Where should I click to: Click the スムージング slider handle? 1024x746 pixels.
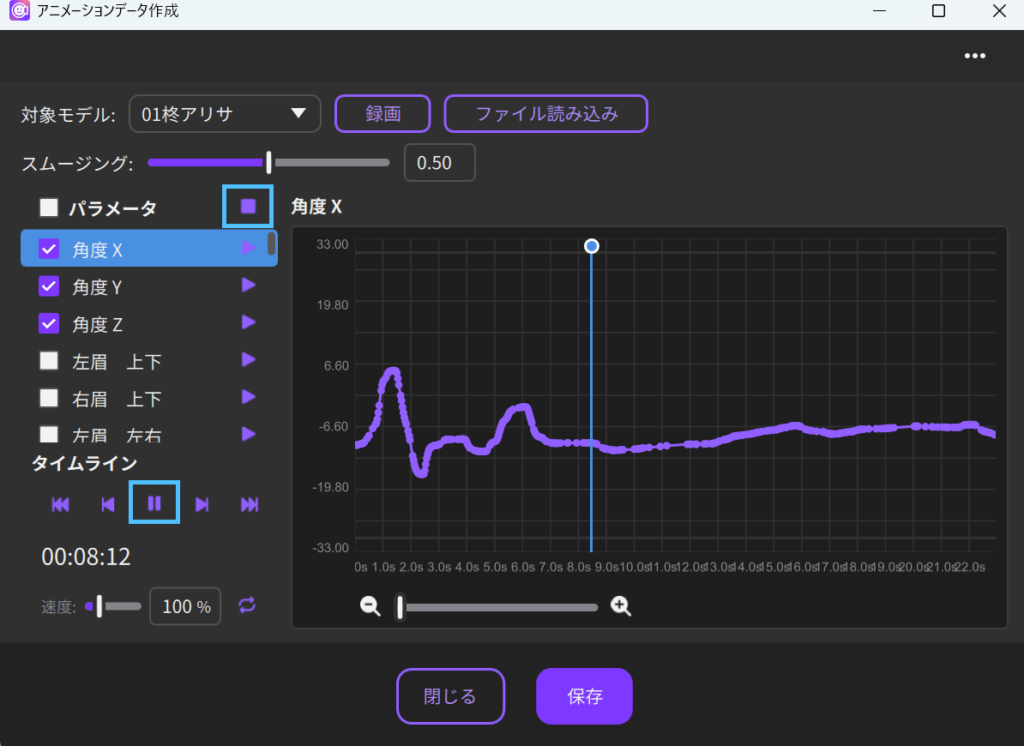pyautogui.click(x=269, y=162)
